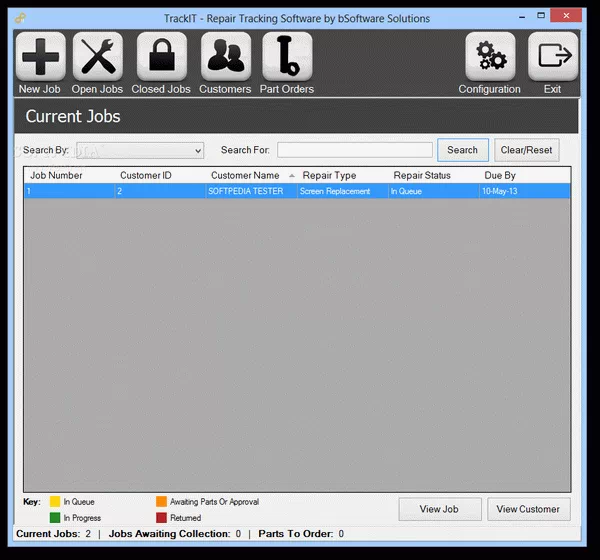Select the SOFTPEDIA TESTER job row
This screenshot has height=560, width=600.
tap(245, 191)
